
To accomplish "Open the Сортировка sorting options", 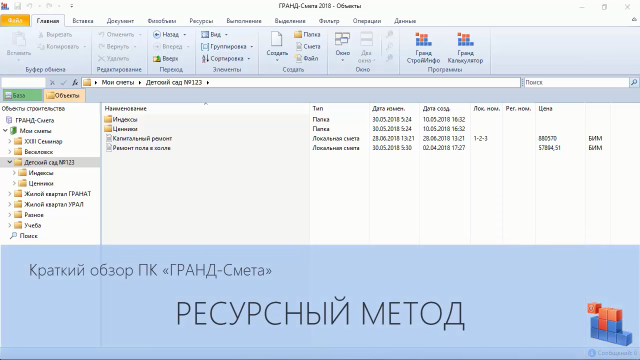I will pos(225,58).
